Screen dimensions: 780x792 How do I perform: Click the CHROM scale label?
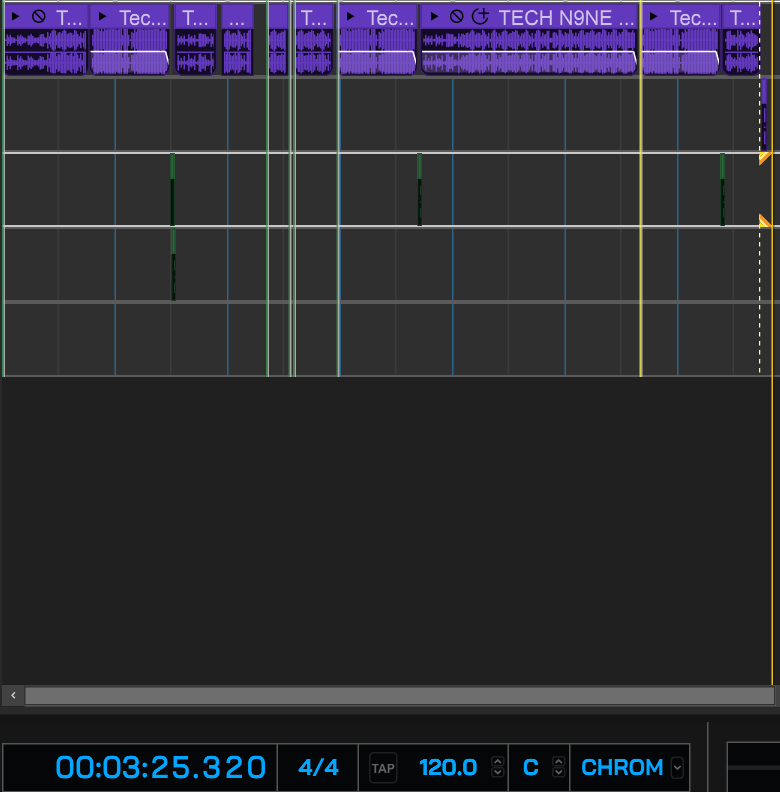622,768
